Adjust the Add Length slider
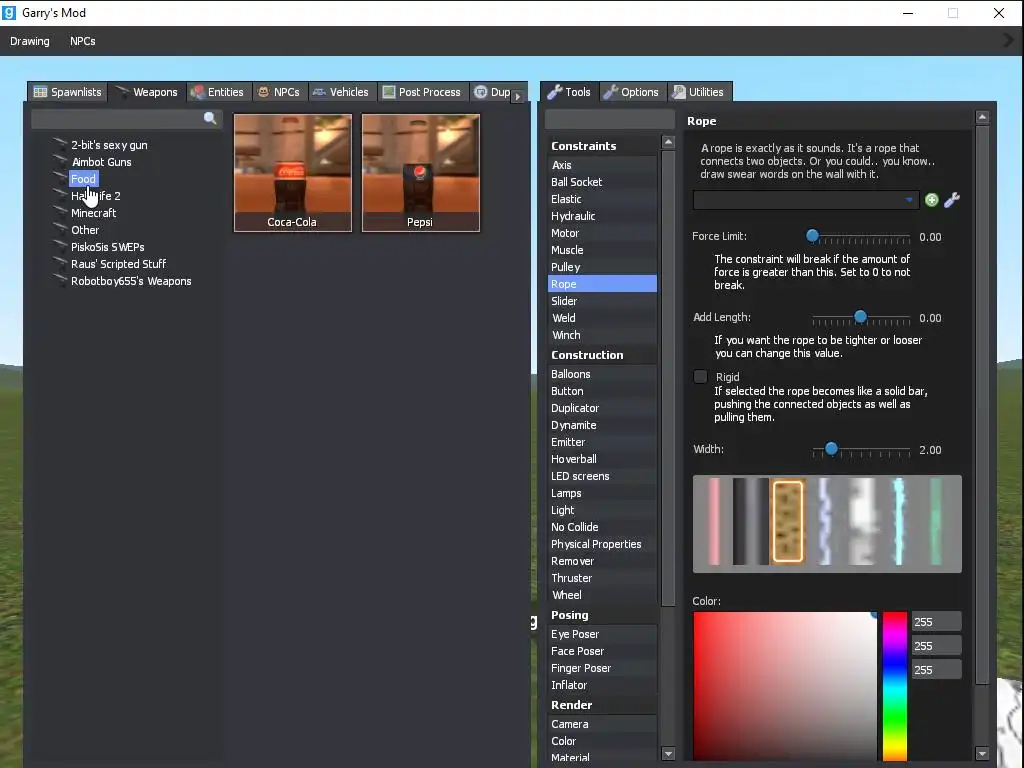Screen dimensions: 1024x768 861,317
